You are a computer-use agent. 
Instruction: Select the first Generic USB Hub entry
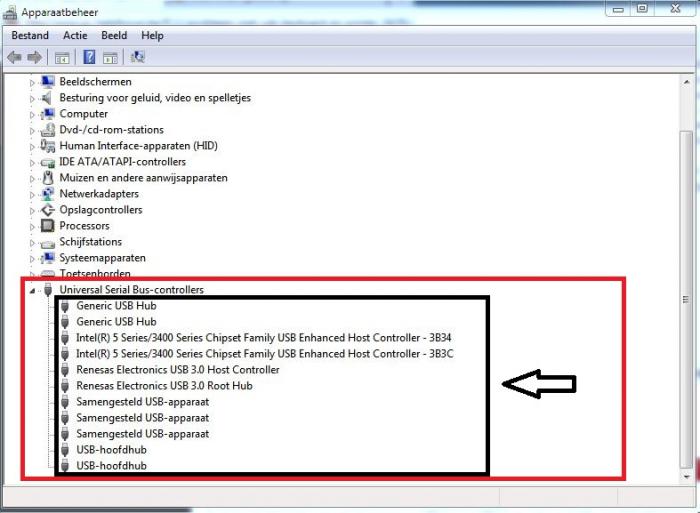point(116,306)
